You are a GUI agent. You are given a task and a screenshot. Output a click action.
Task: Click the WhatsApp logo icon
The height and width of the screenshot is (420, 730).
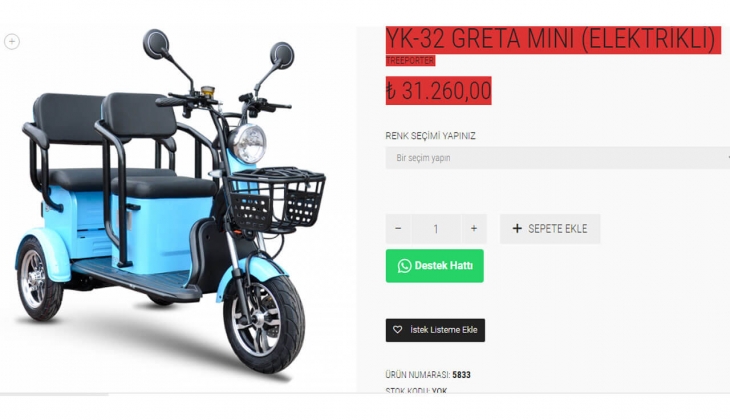pos(404,266)
